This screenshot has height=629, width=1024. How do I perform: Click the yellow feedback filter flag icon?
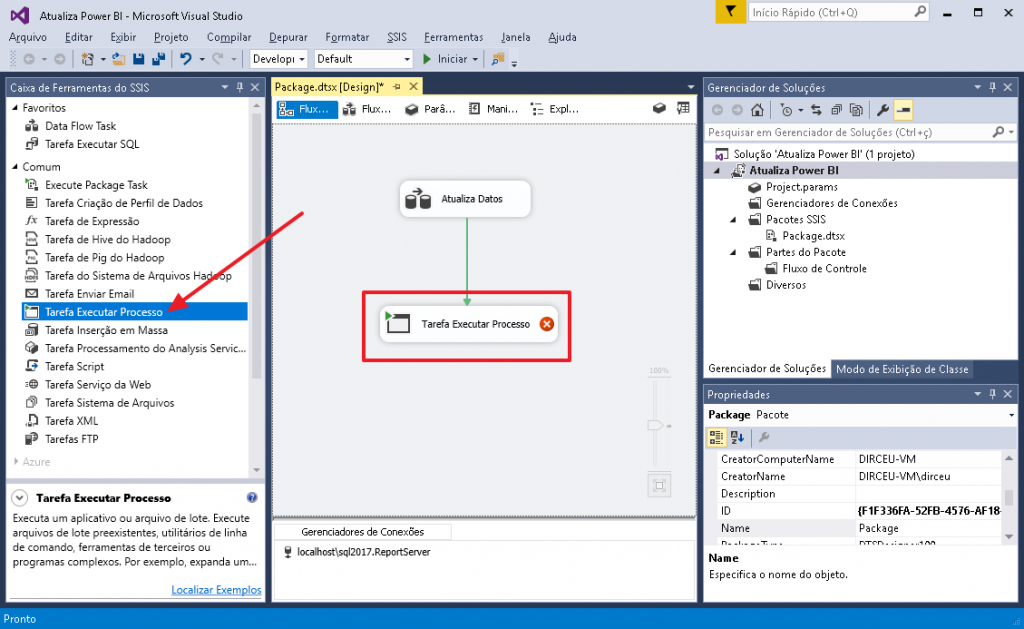coord(730,11)
